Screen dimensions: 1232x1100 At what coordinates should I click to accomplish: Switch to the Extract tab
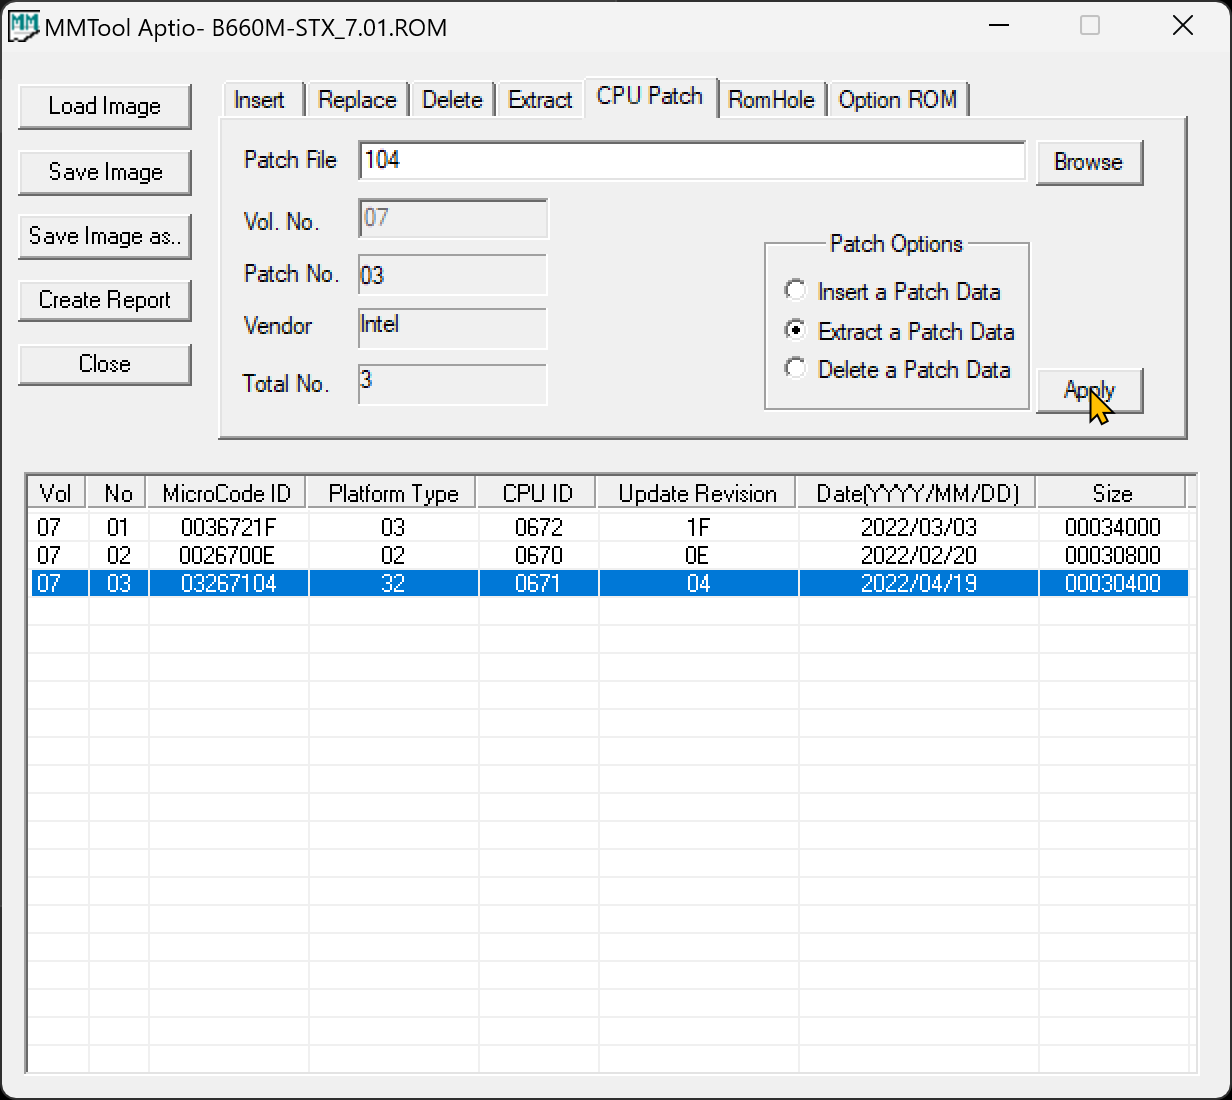point(540,100)
